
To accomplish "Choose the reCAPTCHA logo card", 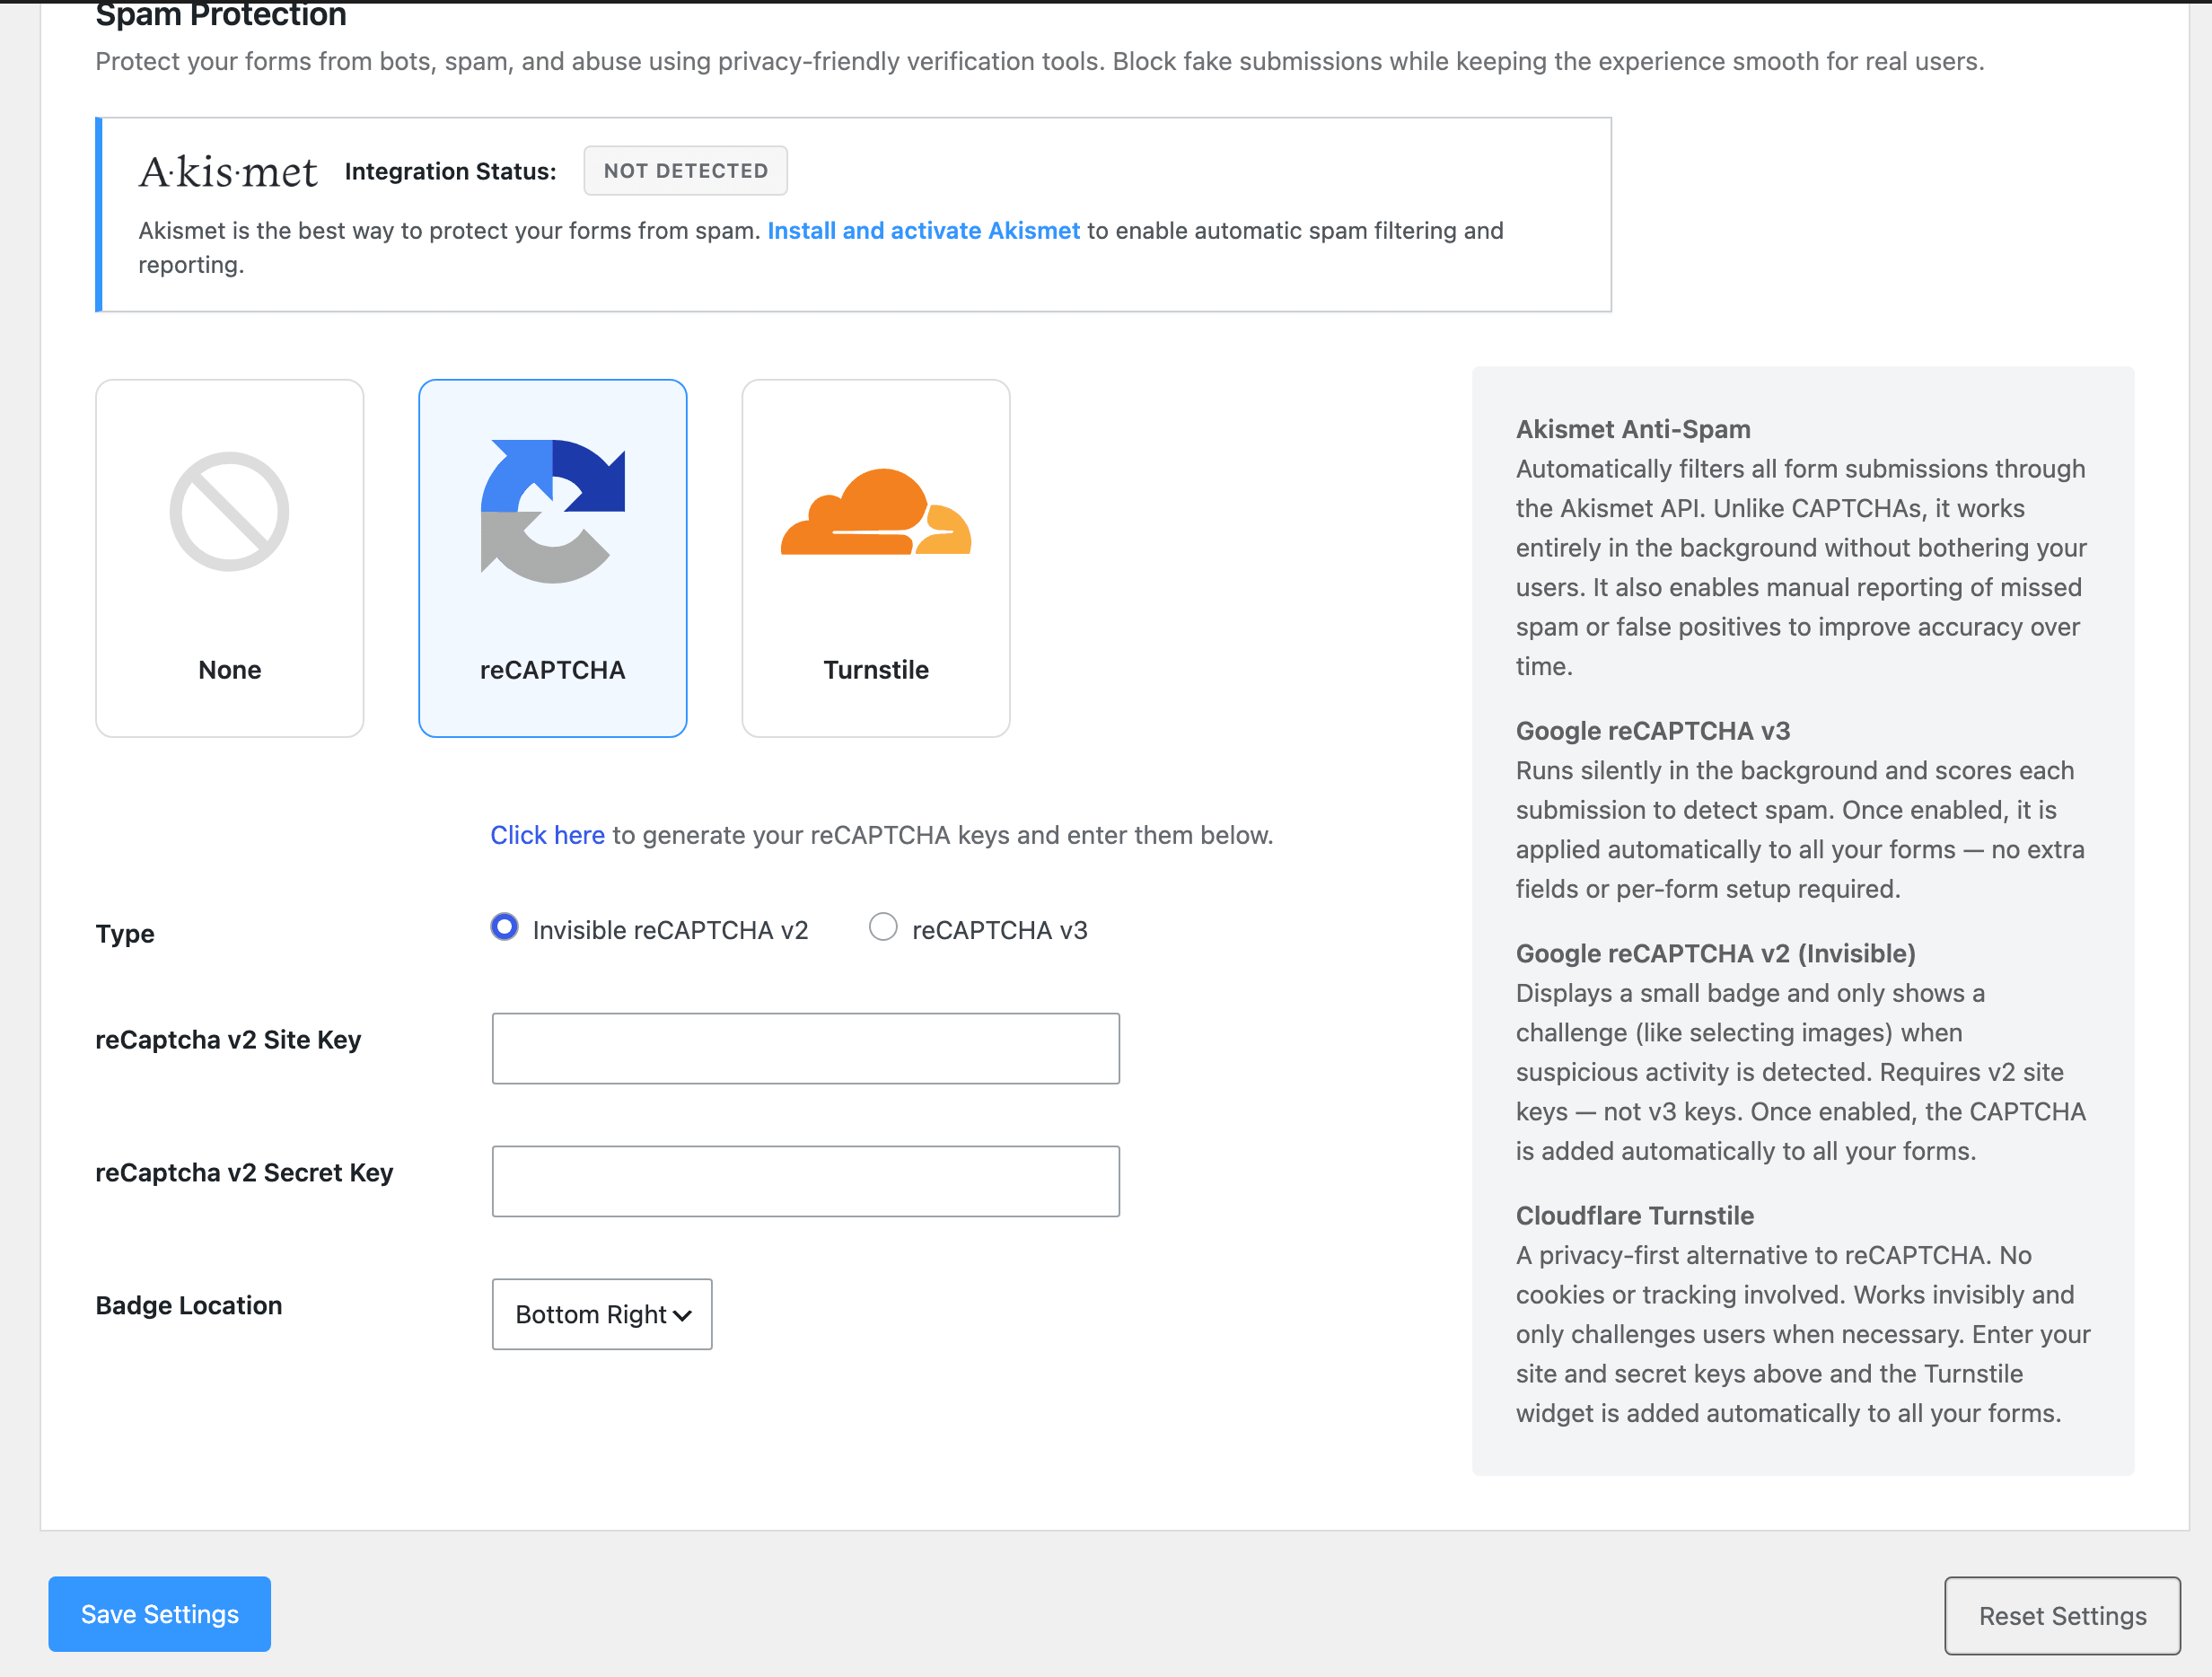I will (552, 558).
